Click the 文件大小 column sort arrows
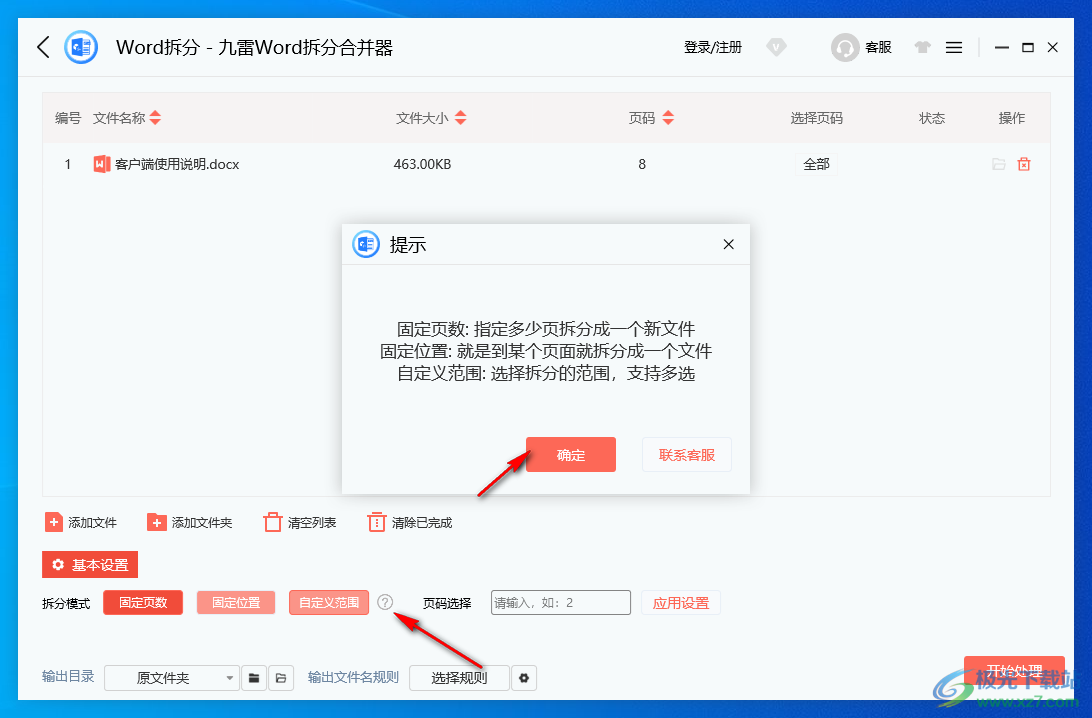1092x718 pixels. (460, 117)
